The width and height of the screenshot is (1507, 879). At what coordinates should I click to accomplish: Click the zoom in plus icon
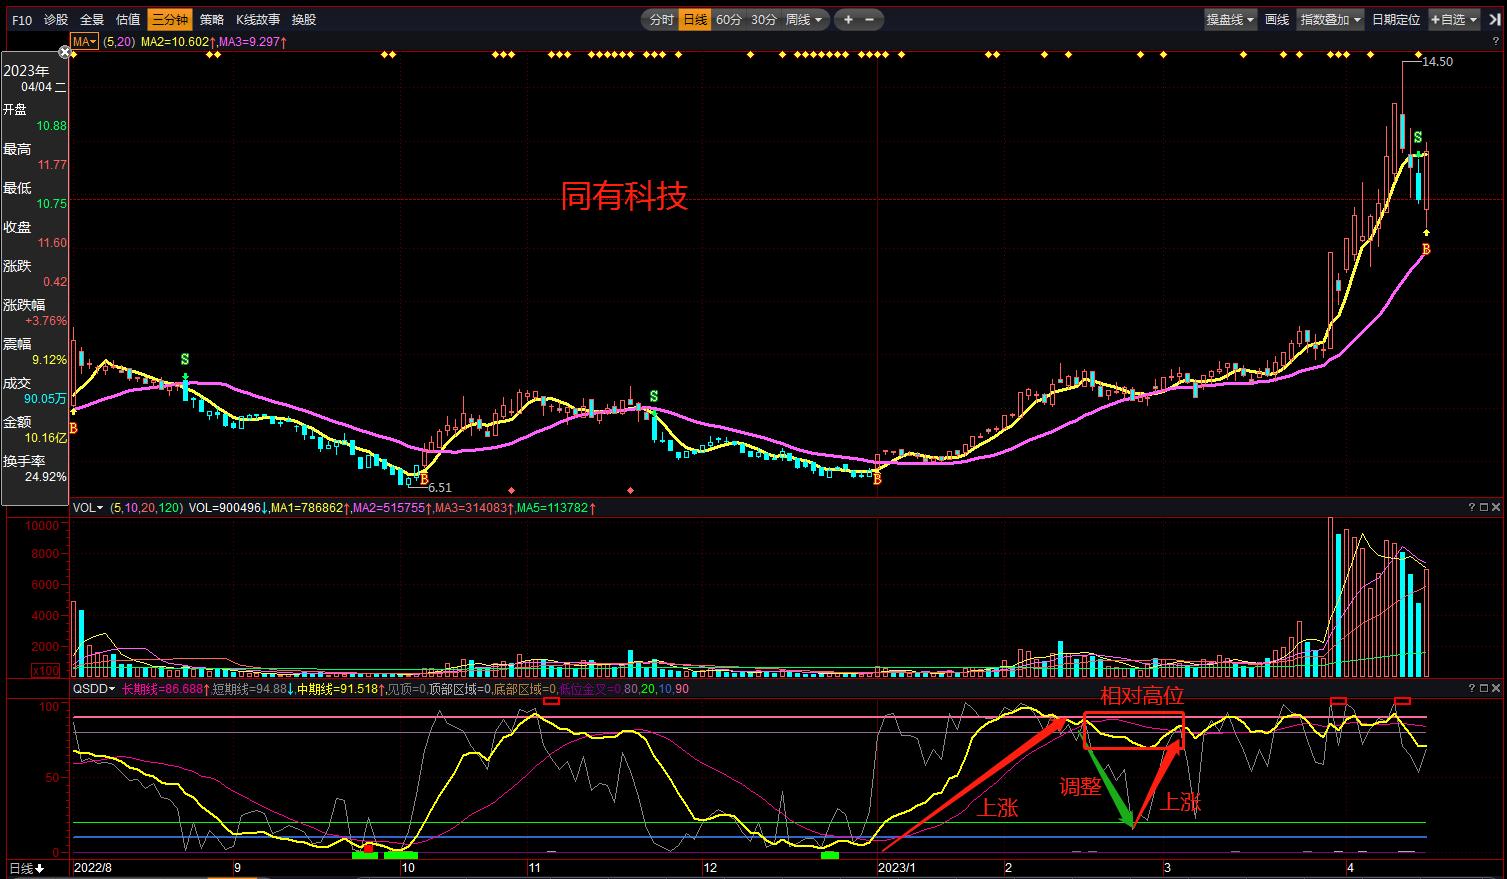click(x=848, y=20)
